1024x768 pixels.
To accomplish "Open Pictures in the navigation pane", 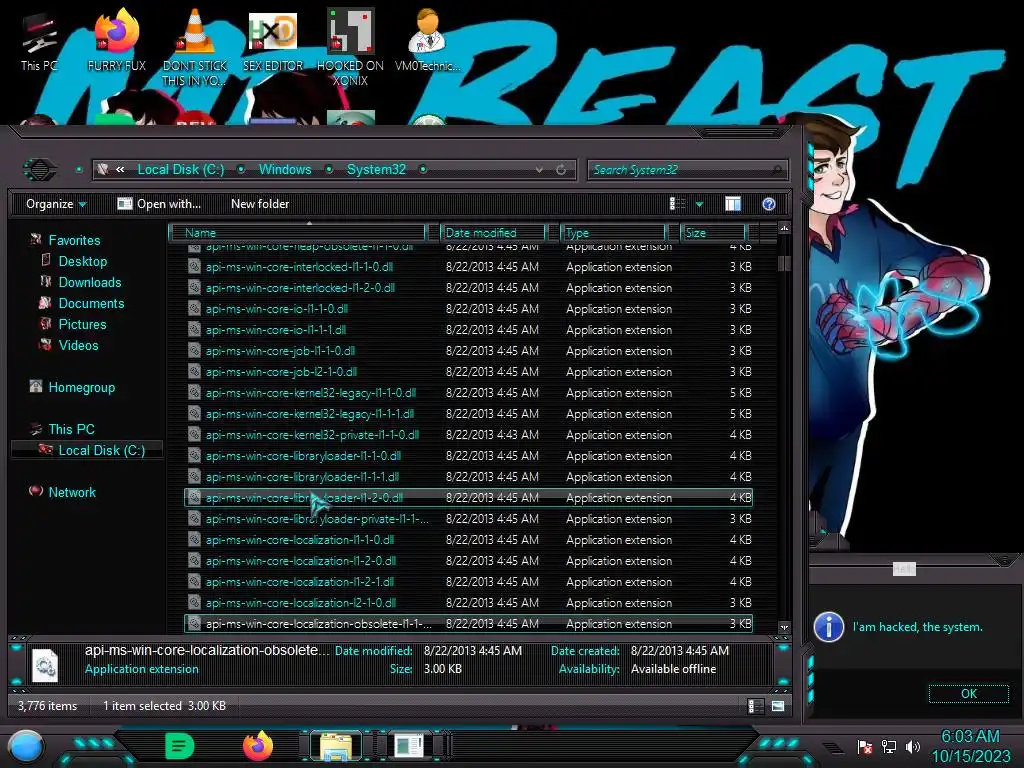I will [x=82, y=324].
